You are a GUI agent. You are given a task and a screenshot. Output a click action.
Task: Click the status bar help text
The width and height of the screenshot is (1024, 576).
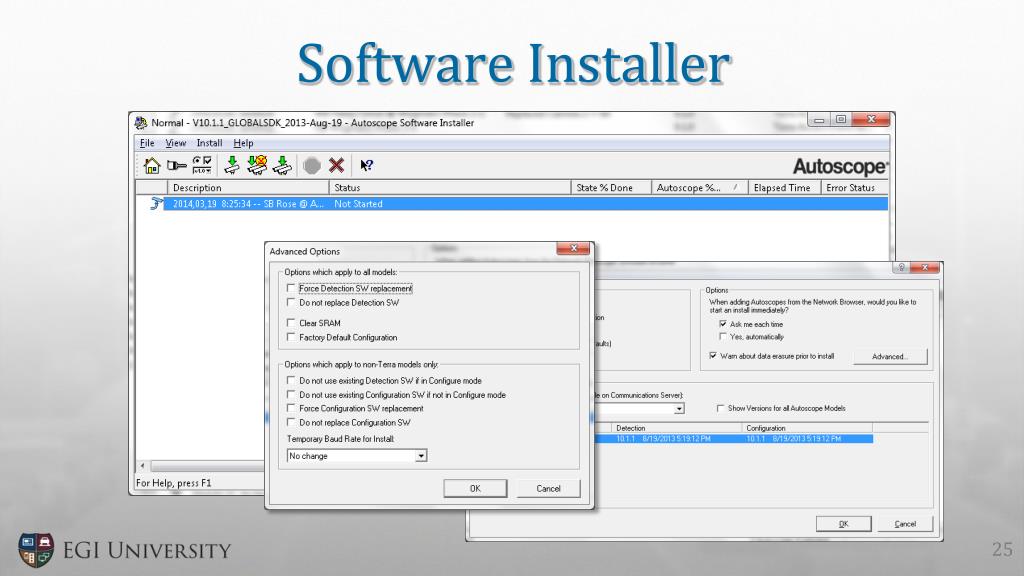[x=174, y=483]
